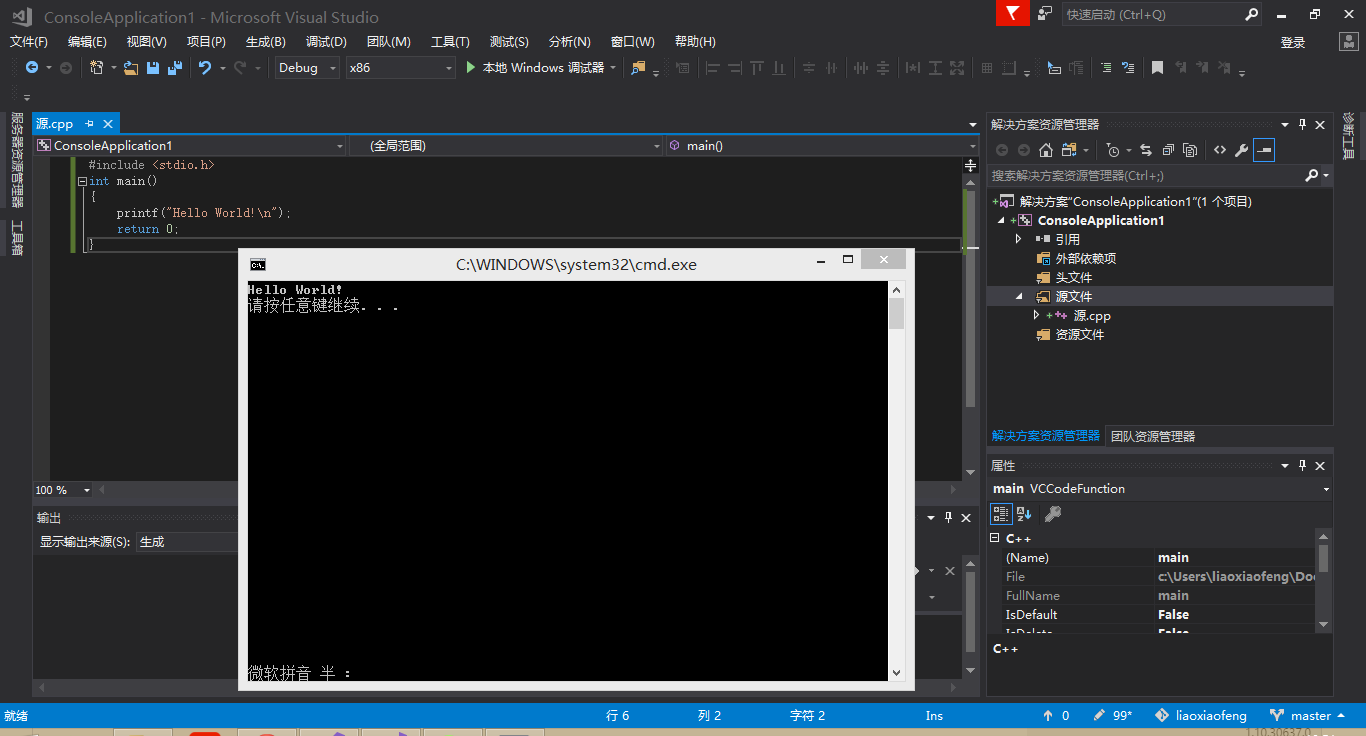Click the 99* pending changes indicator
Screen dimensions: 1366x736
tap(1113, 716)
